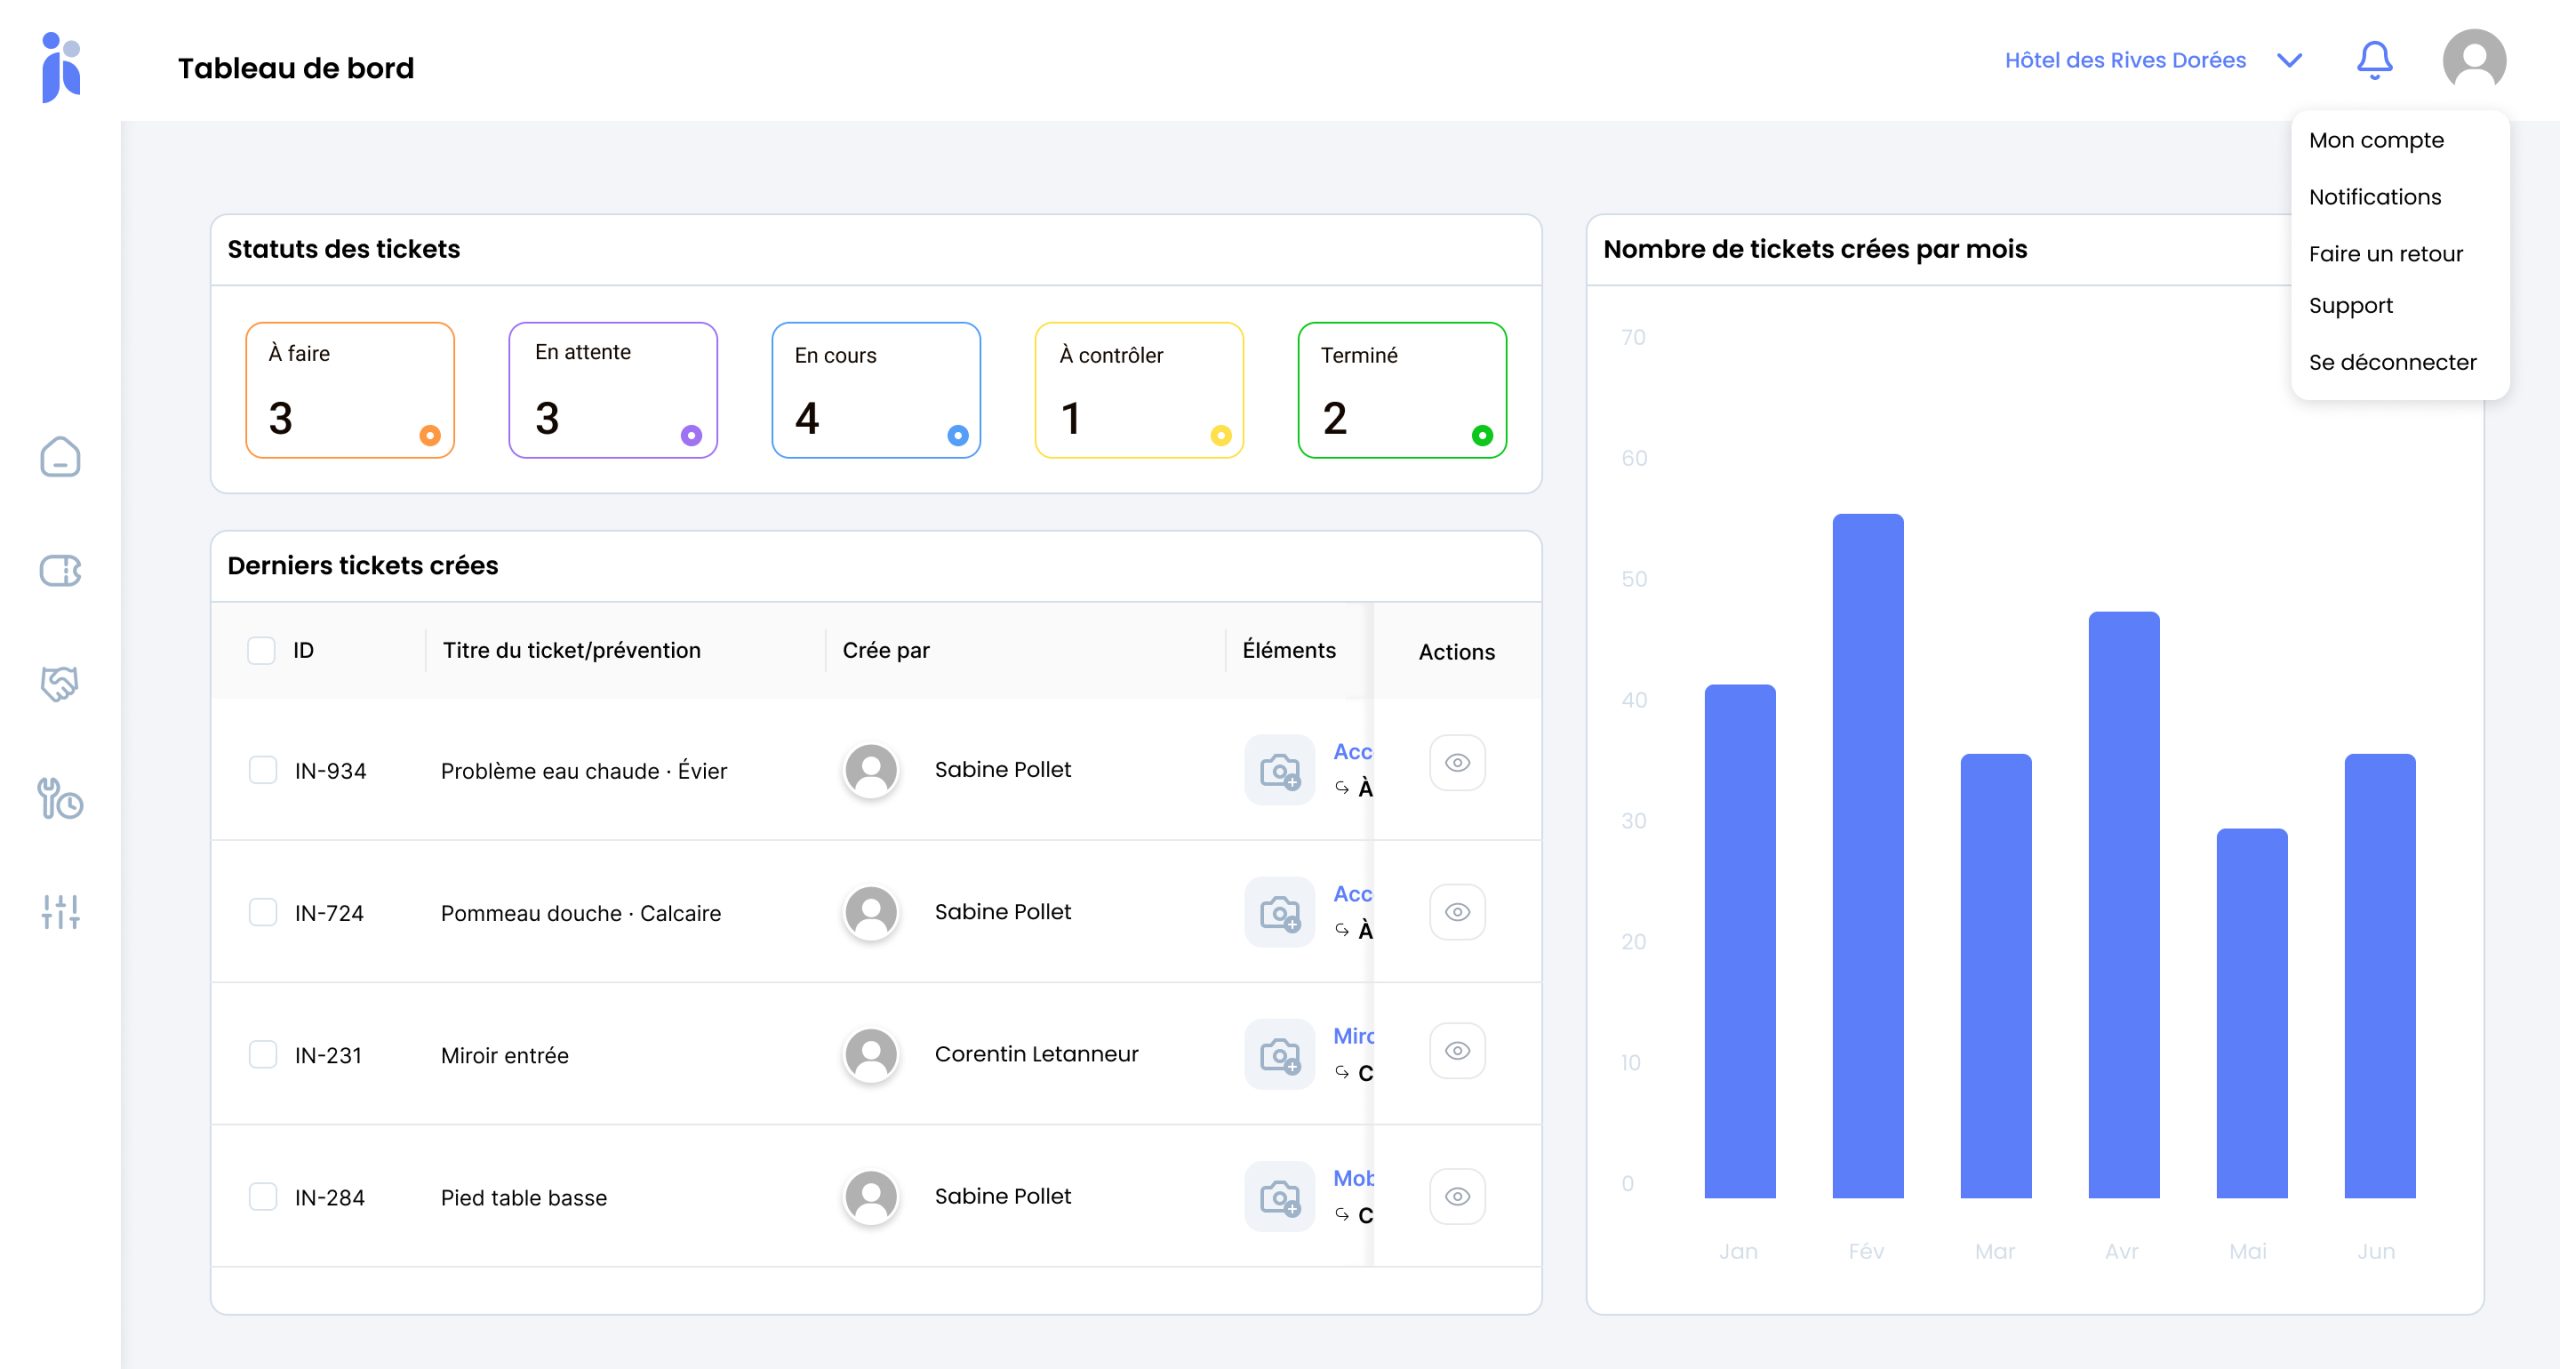Viewport: 2560px width, 1369px height.
Task: Toggle the select-all checkbox in header
Action: pos(261,651)
